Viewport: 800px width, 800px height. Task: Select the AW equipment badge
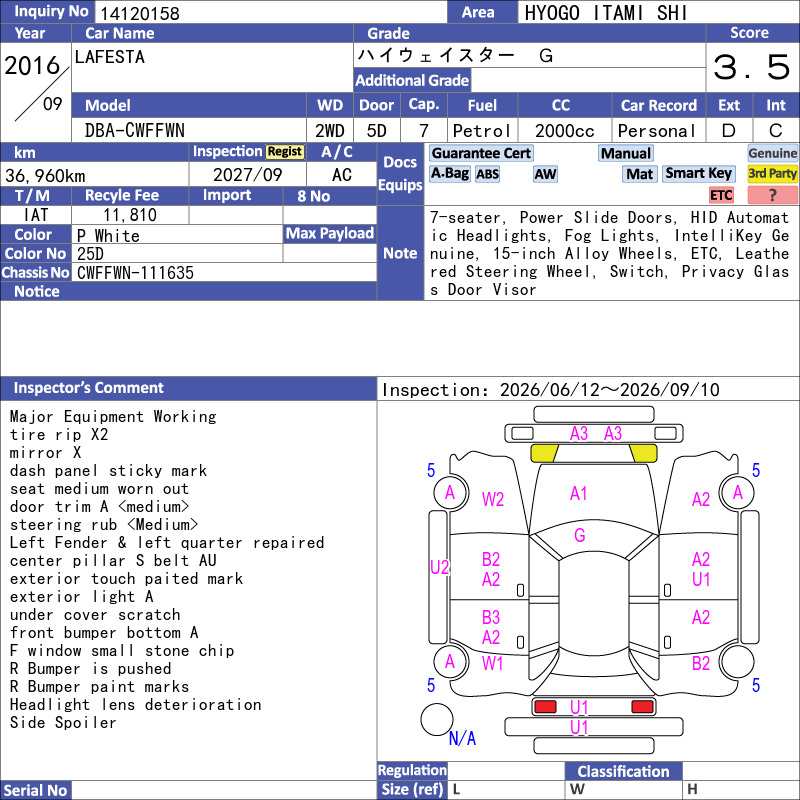click(x=545, y=174)
